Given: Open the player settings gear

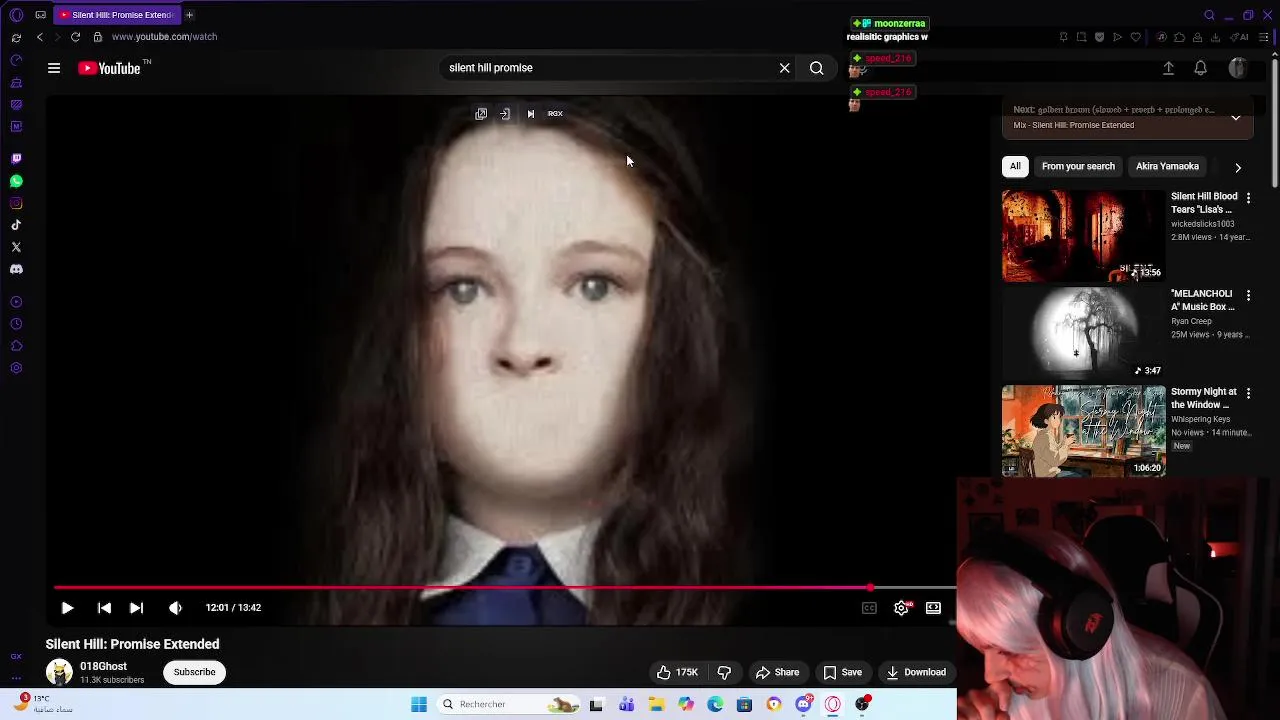Looking at the screenshot, I should [x=901, y=608].
